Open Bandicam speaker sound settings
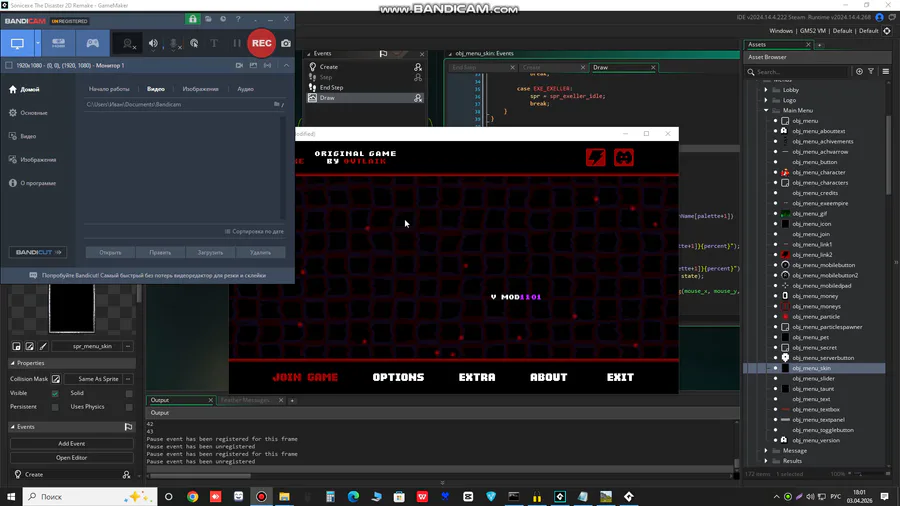Viewport: 900px width, 506px height. pos(153,44)
